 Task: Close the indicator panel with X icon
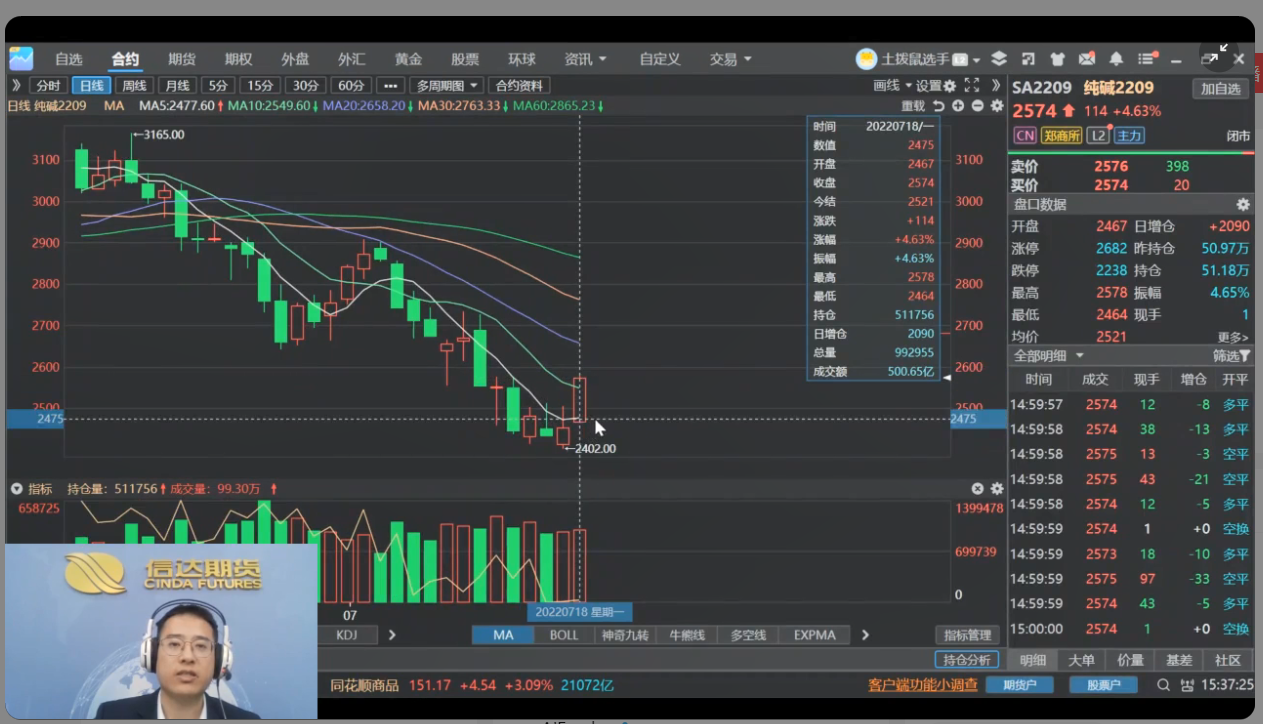click(978, 489)
